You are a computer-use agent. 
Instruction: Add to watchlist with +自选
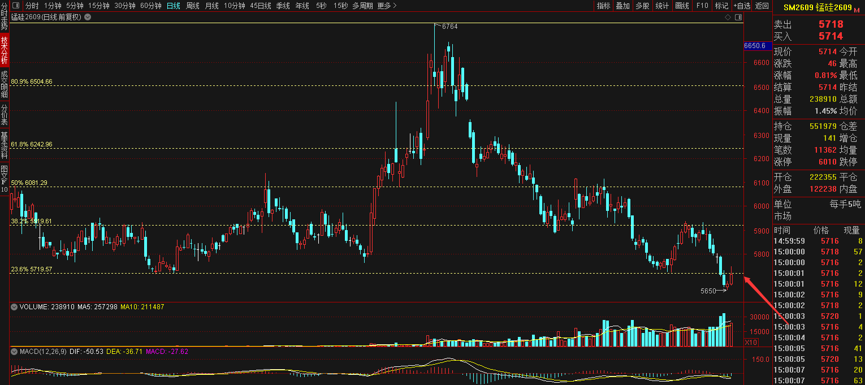point(742,6)
